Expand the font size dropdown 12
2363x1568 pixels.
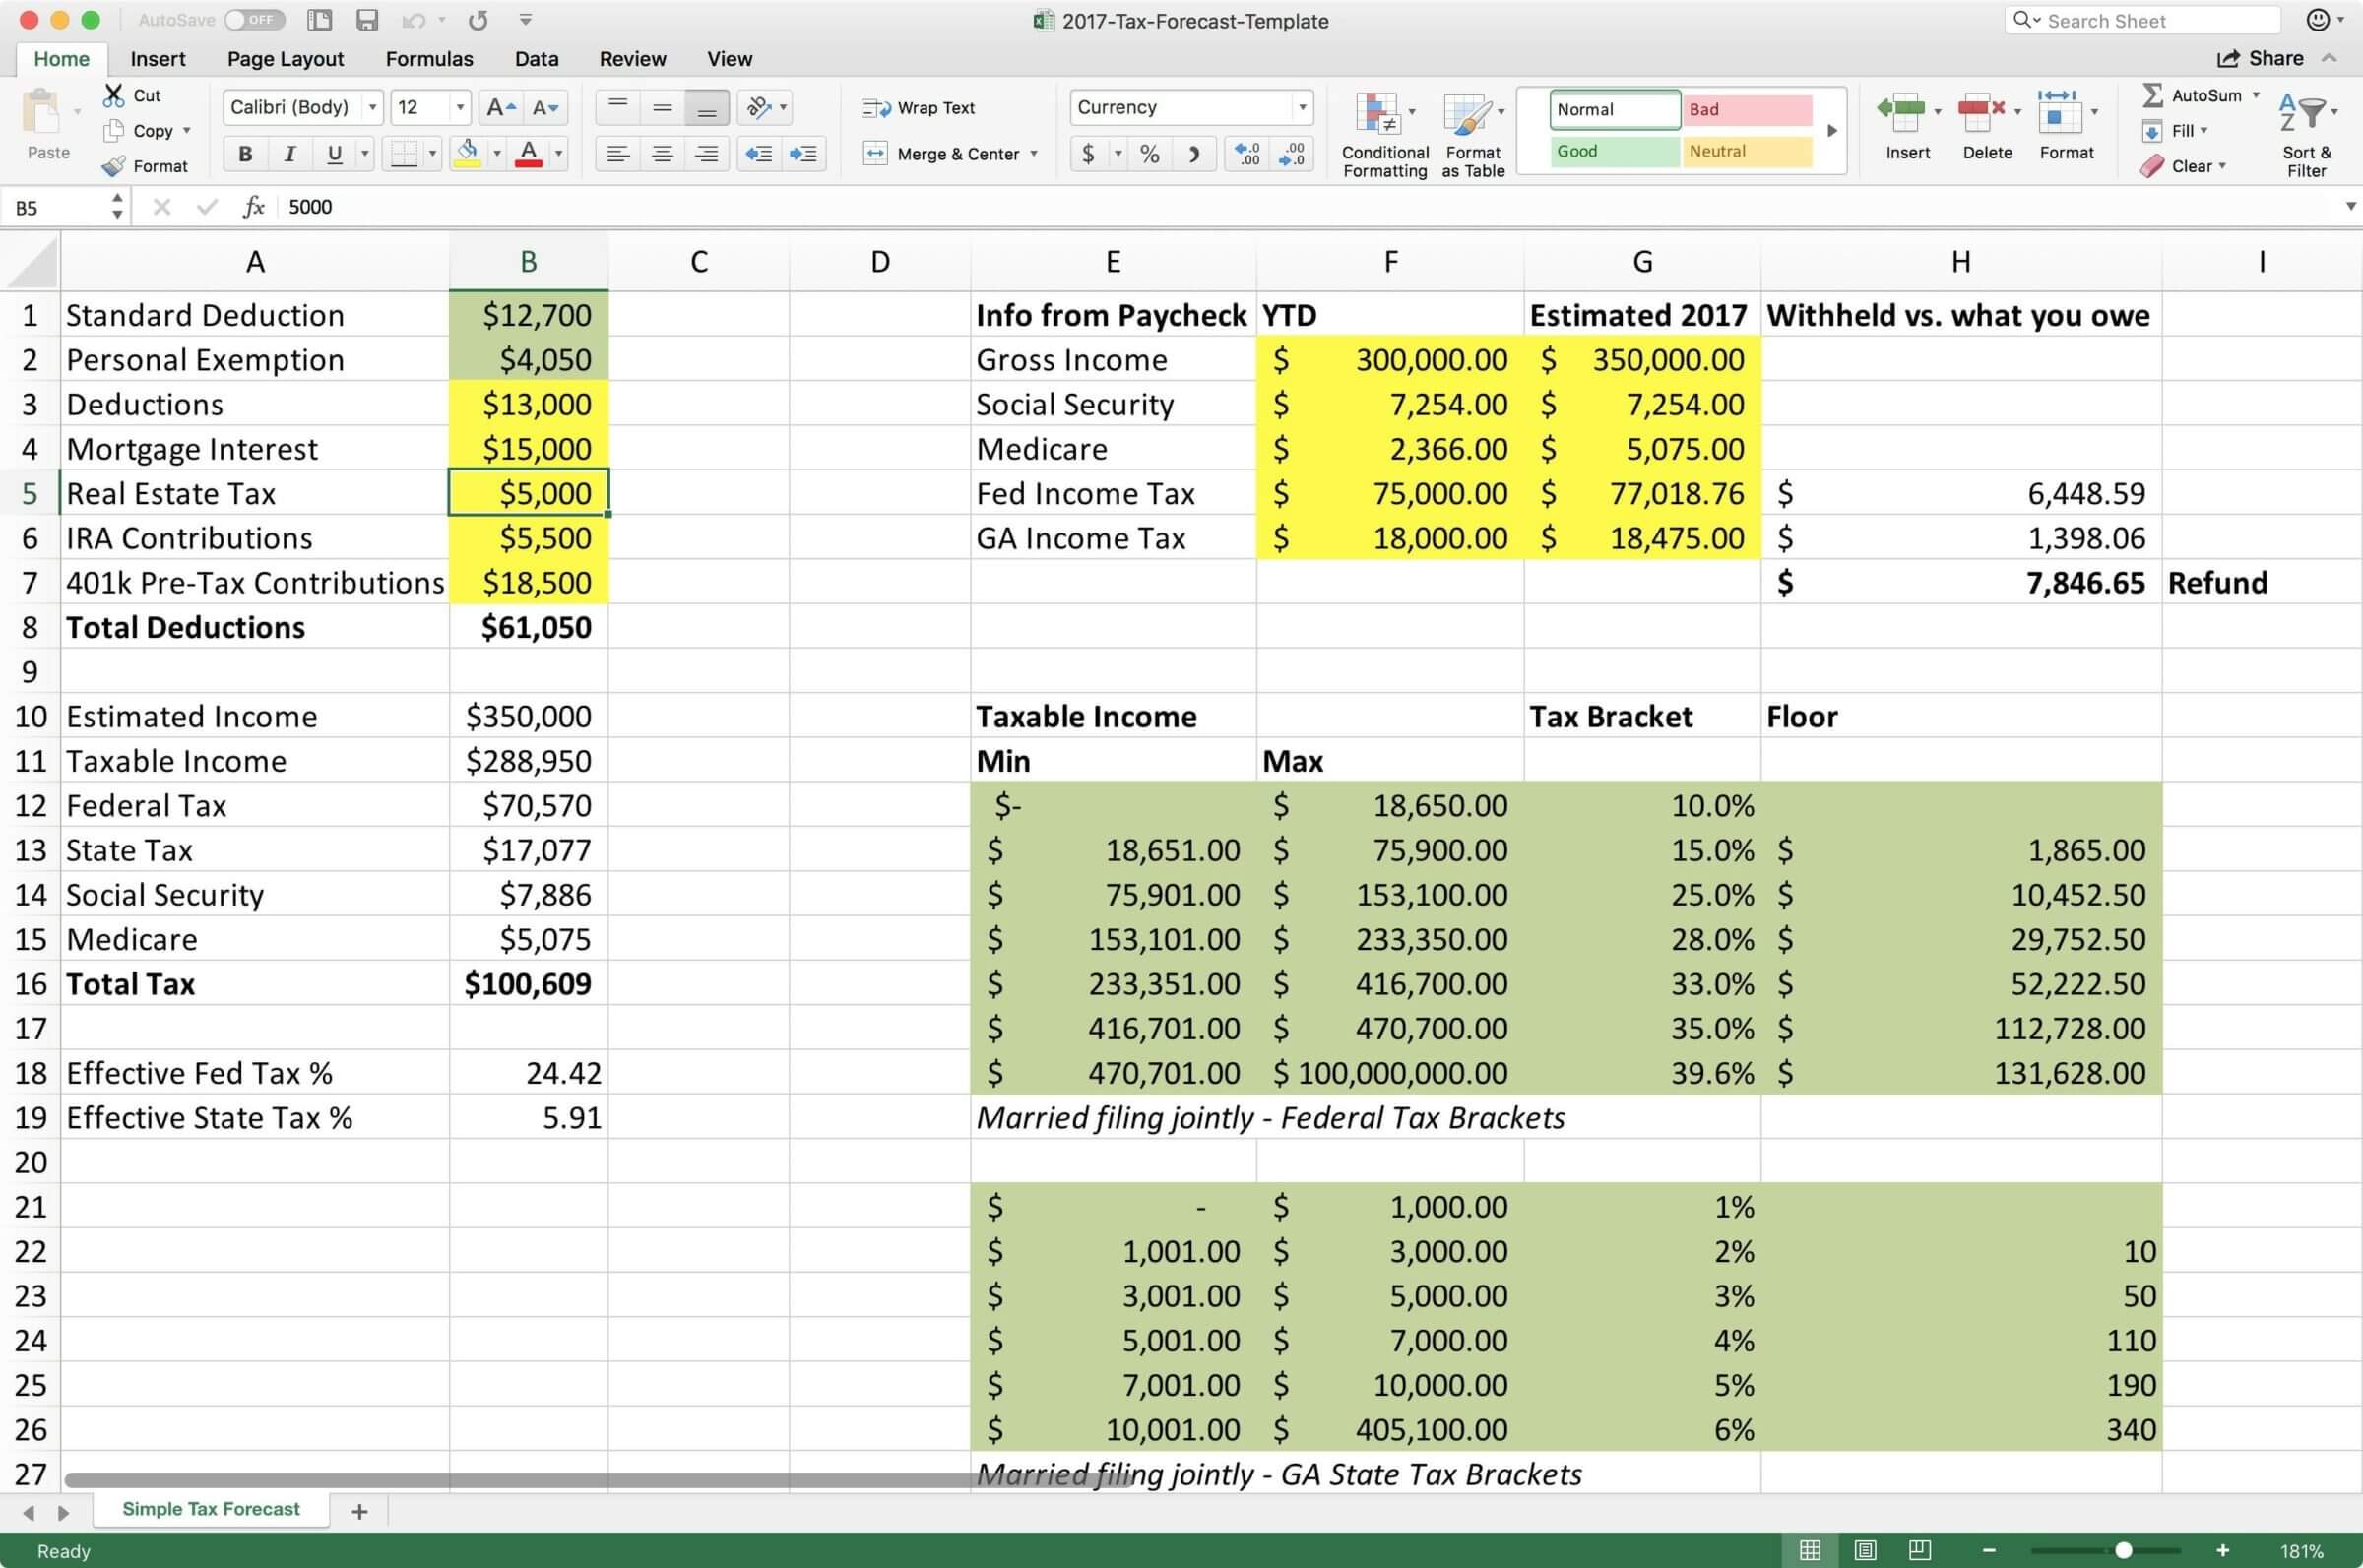(459, 108)
